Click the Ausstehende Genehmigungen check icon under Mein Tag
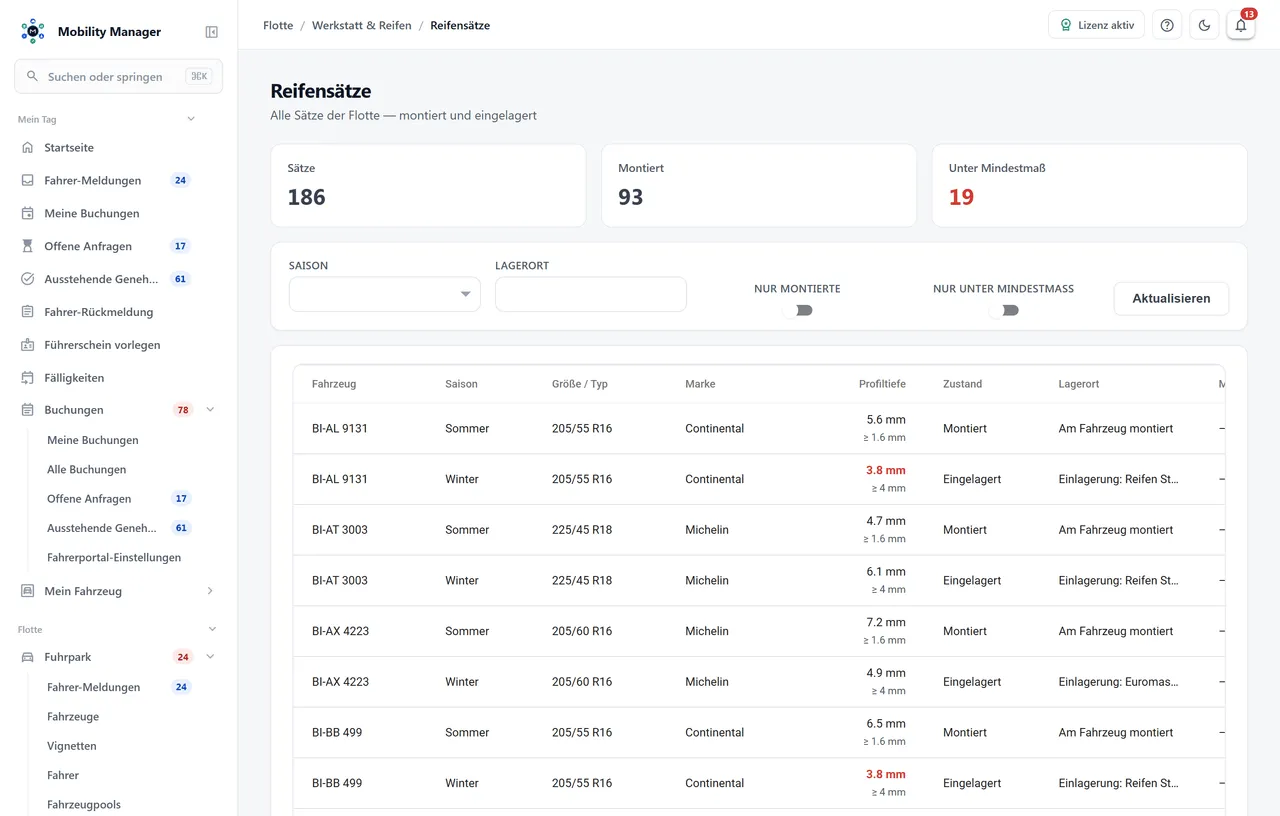The image size is (1280, 816). (28, 279)
